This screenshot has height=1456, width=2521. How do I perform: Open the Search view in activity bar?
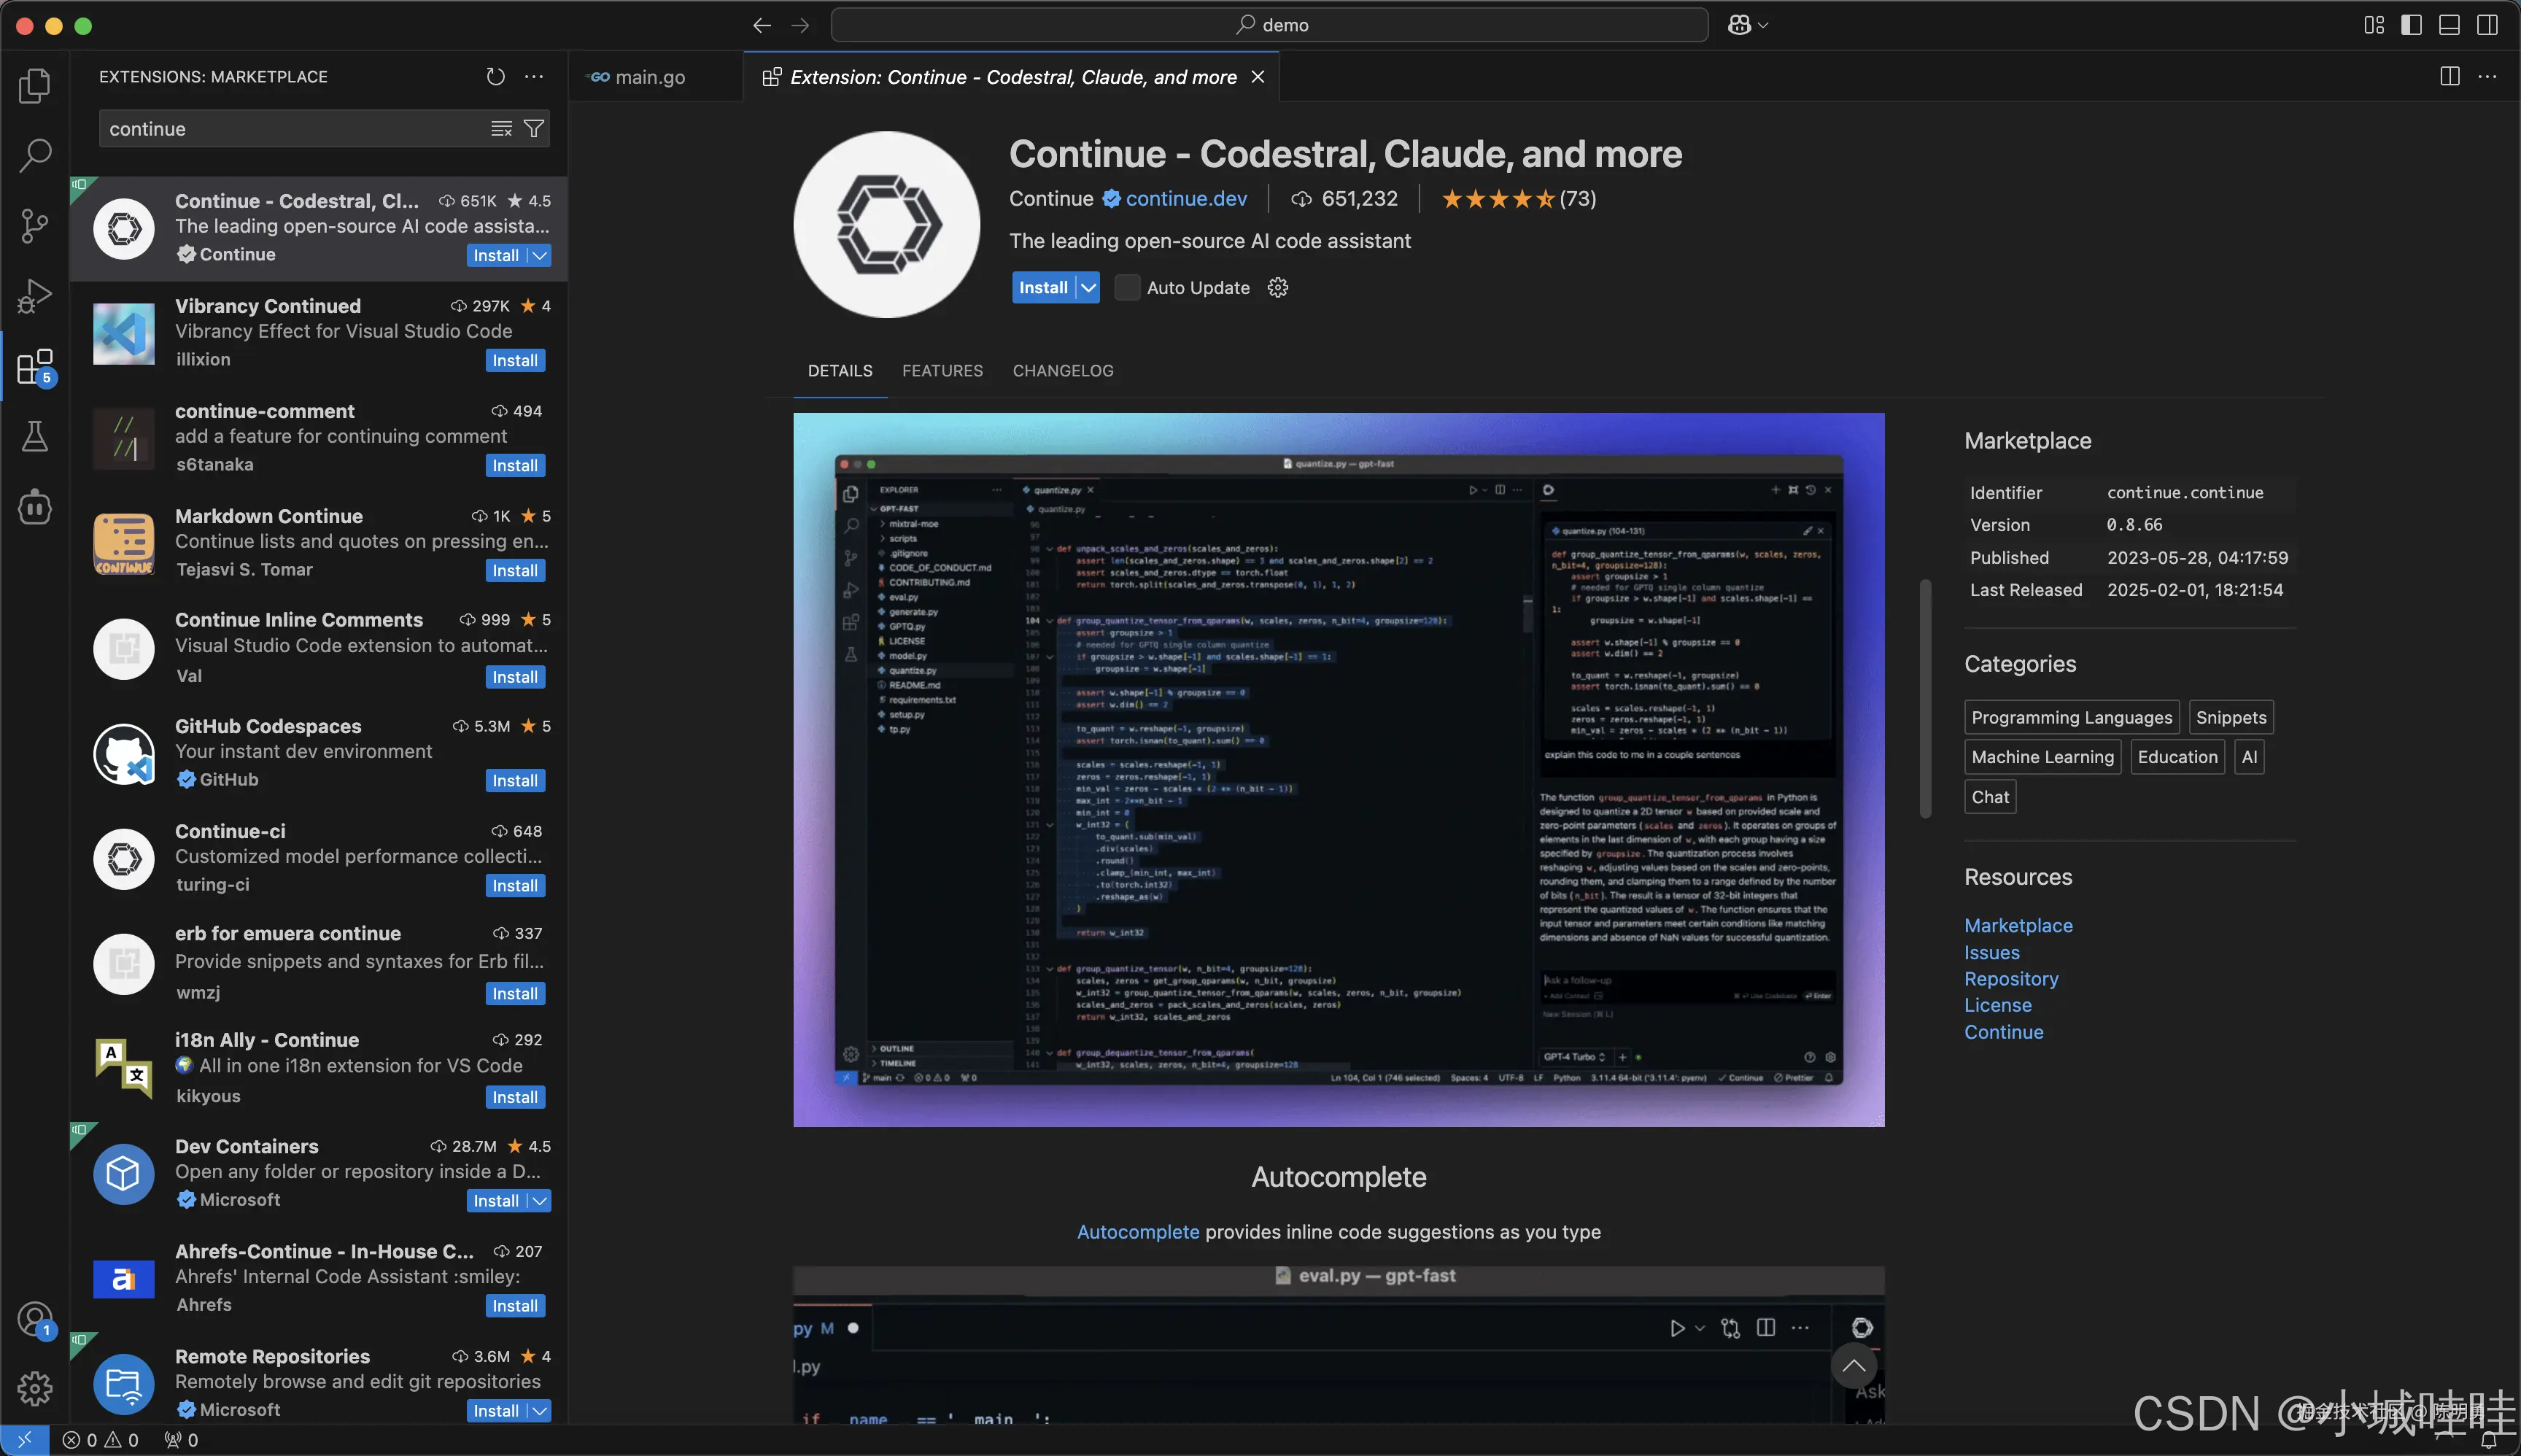pyautogui.click(x=35, y=155)
